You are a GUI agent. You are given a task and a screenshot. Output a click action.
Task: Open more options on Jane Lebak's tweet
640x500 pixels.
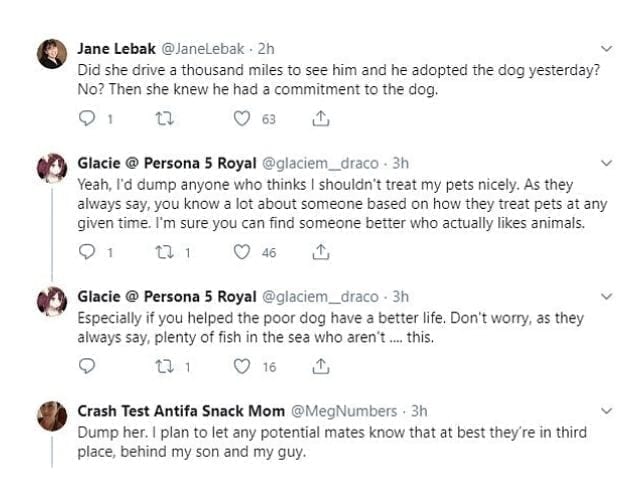[x=607, y=48]
